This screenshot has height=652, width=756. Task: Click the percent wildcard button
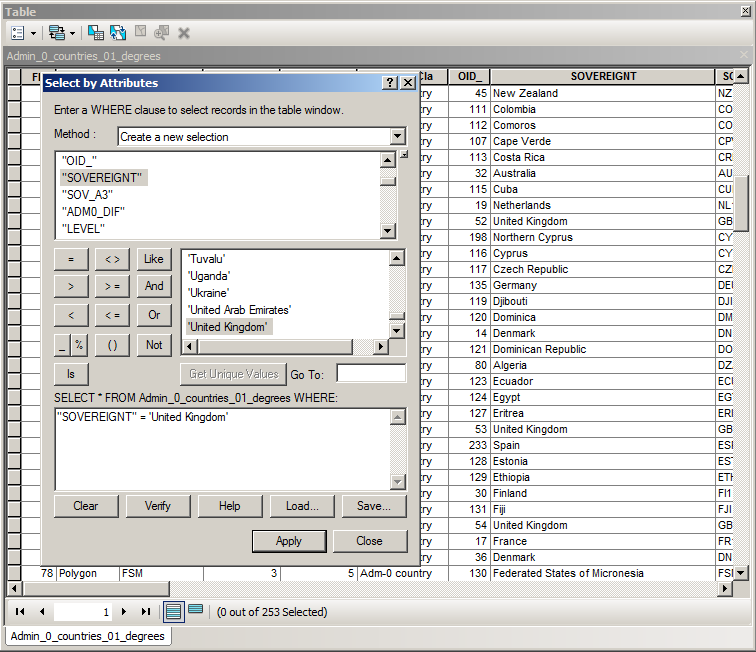79,345
